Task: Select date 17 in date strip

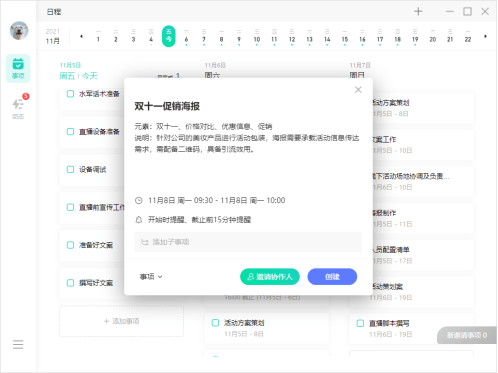Action: click(x=380, y=36)
